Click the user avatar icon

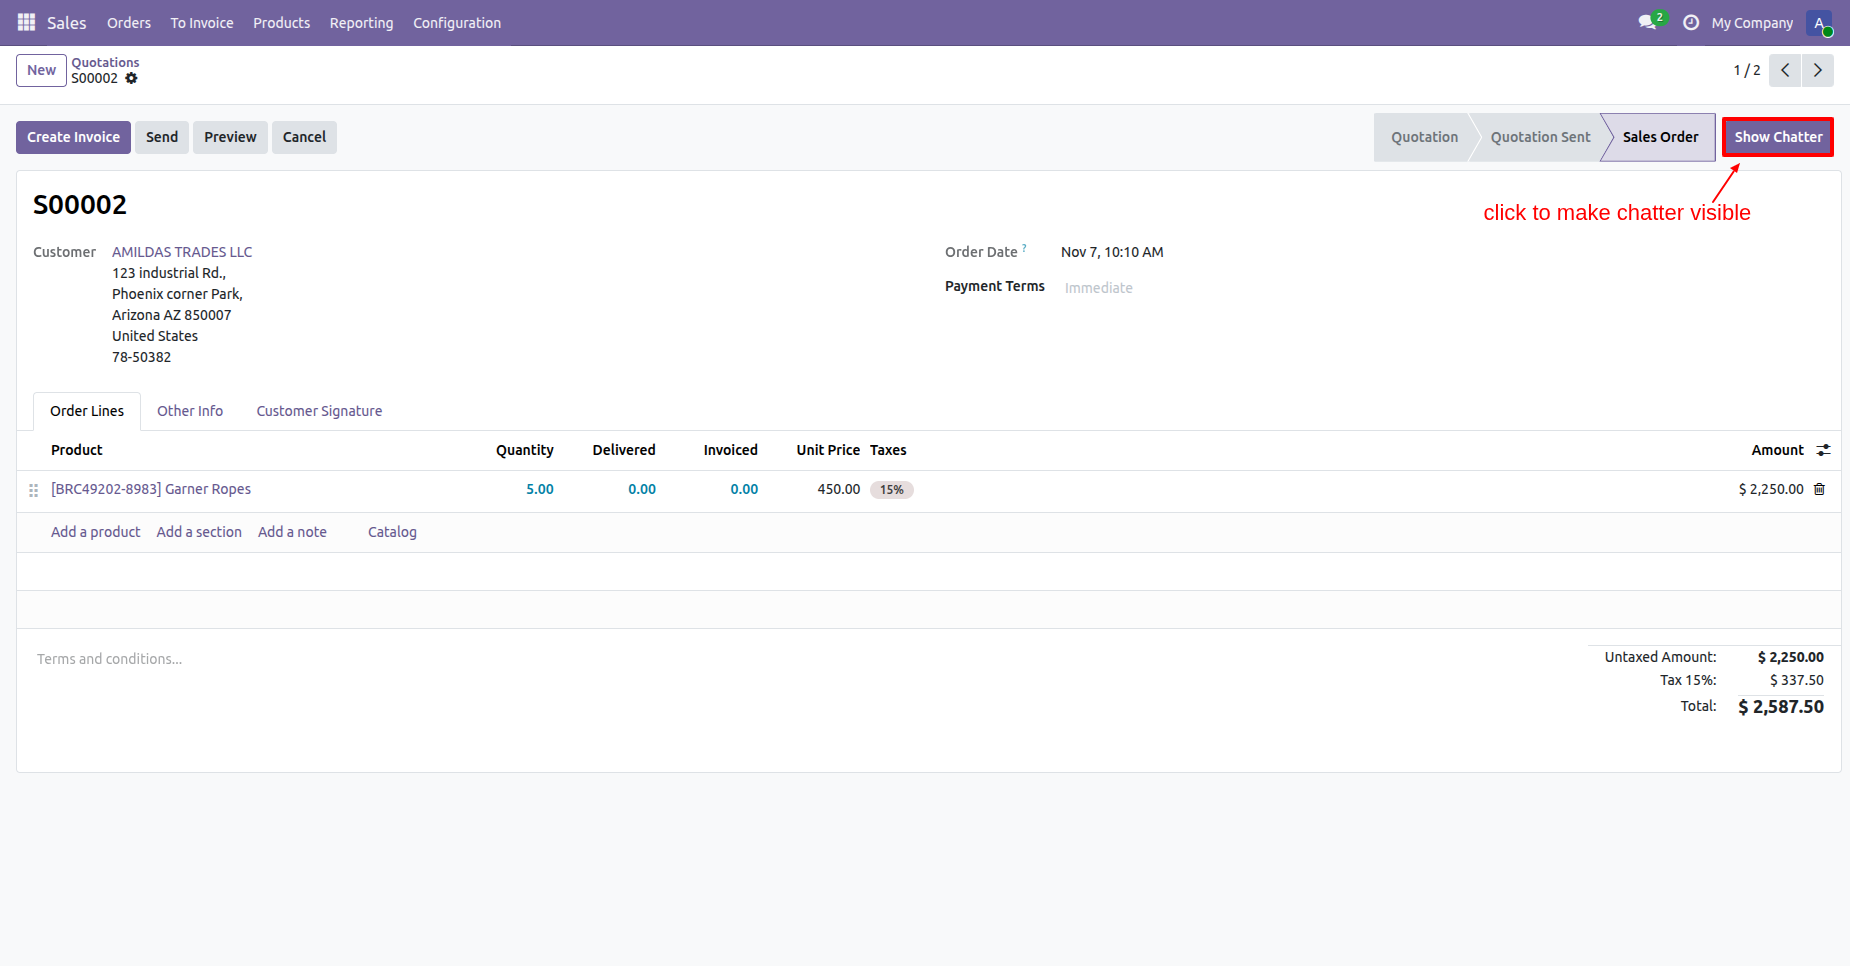[x=1819, y=23]
